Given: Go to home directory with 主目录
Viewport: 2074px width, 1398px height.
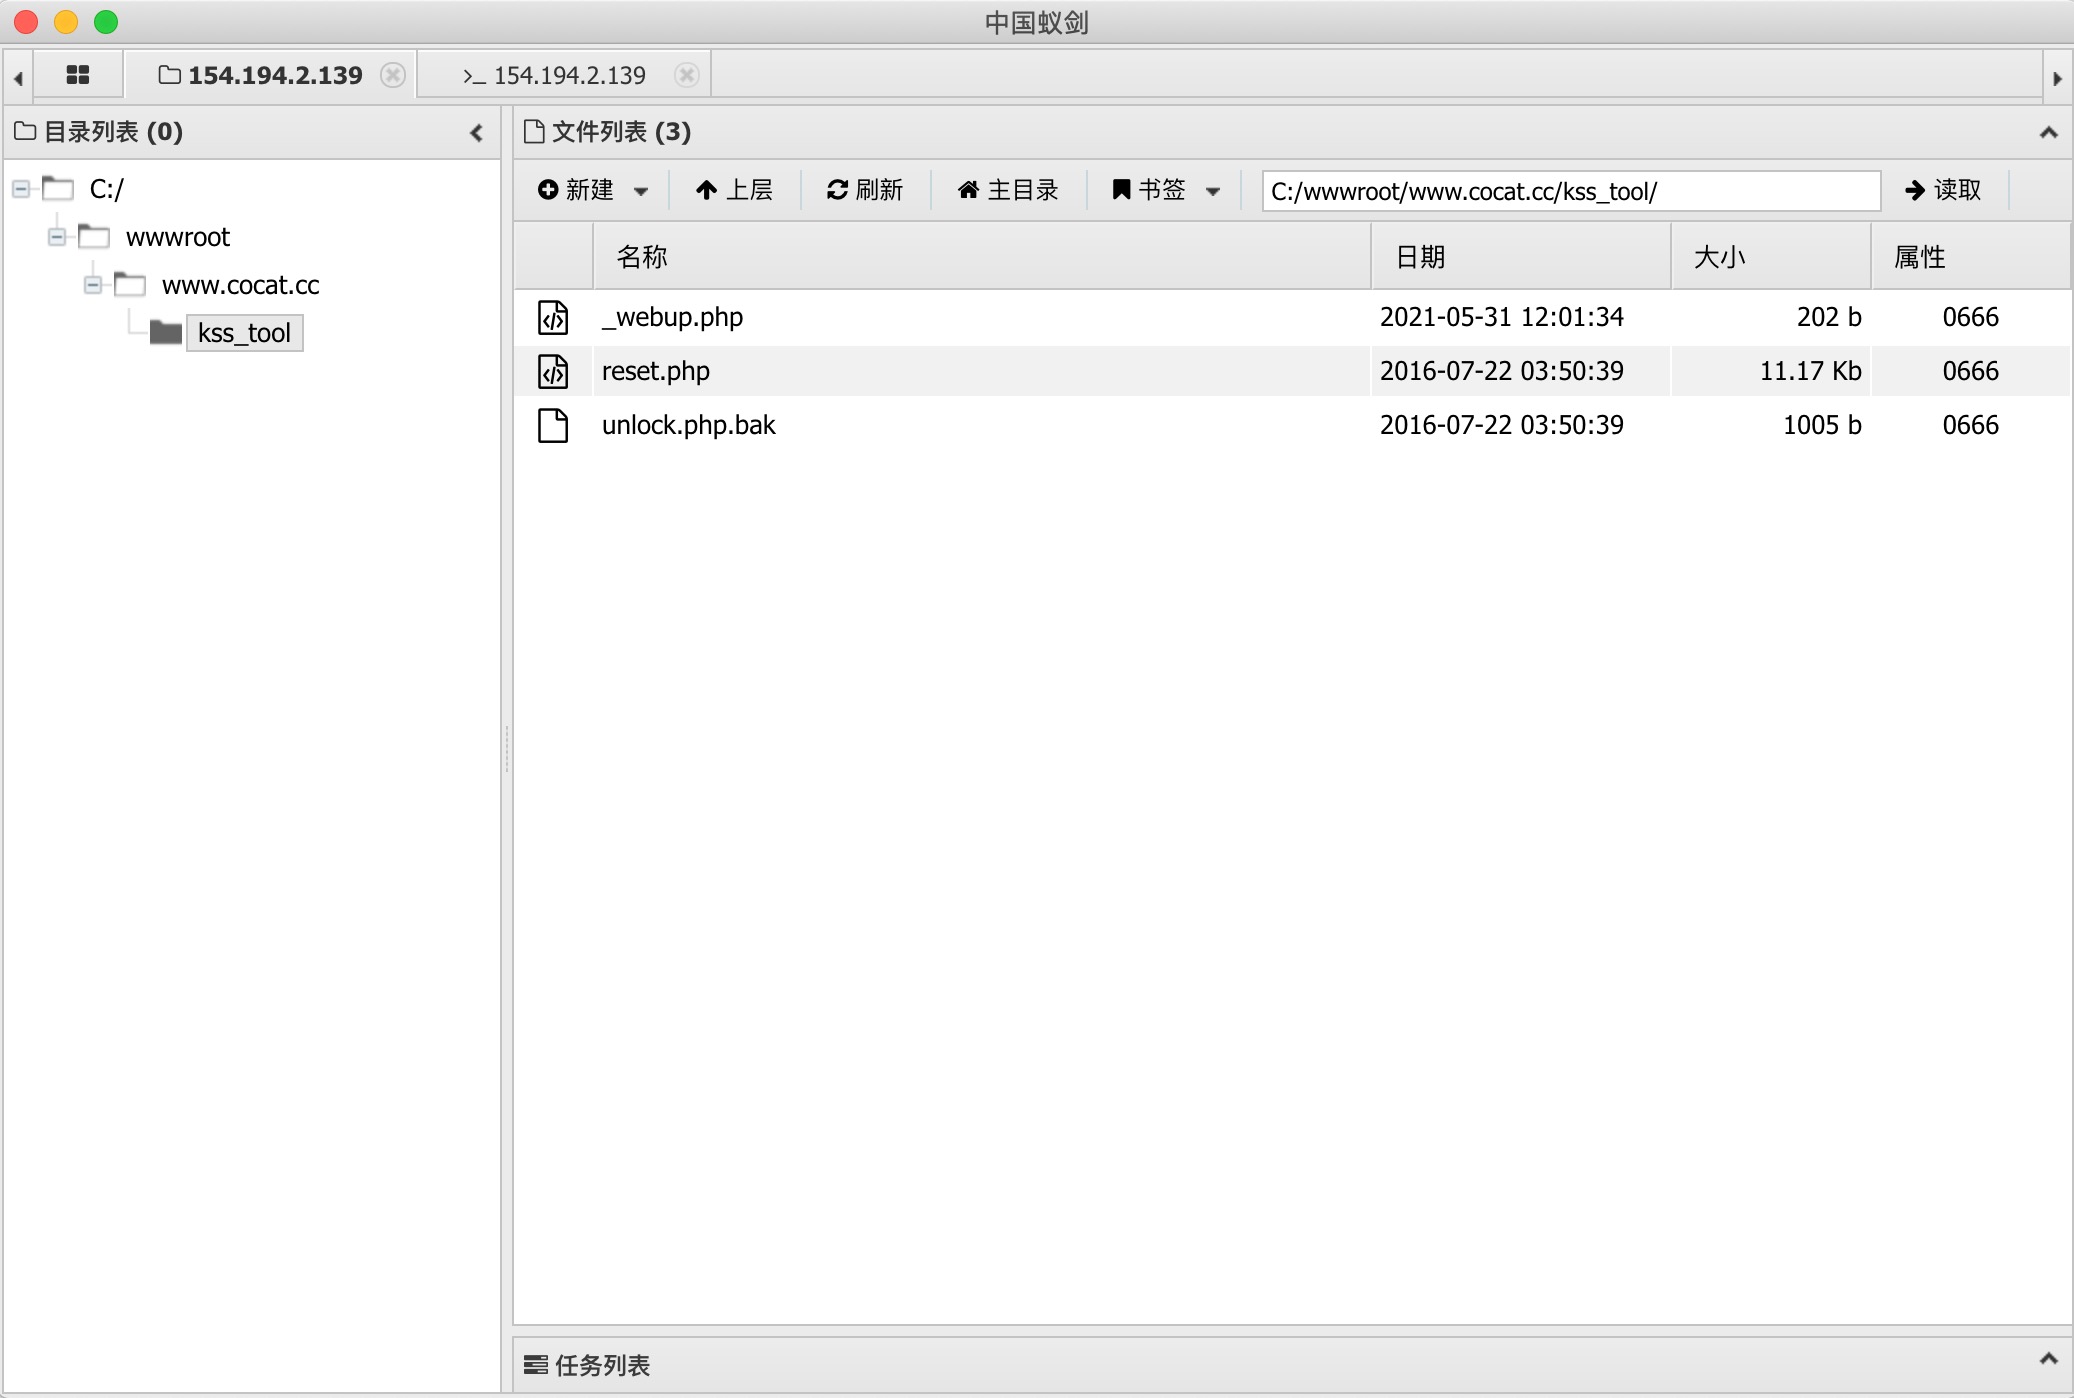Looking at the screenshot, I should (x=1008, y=190).
